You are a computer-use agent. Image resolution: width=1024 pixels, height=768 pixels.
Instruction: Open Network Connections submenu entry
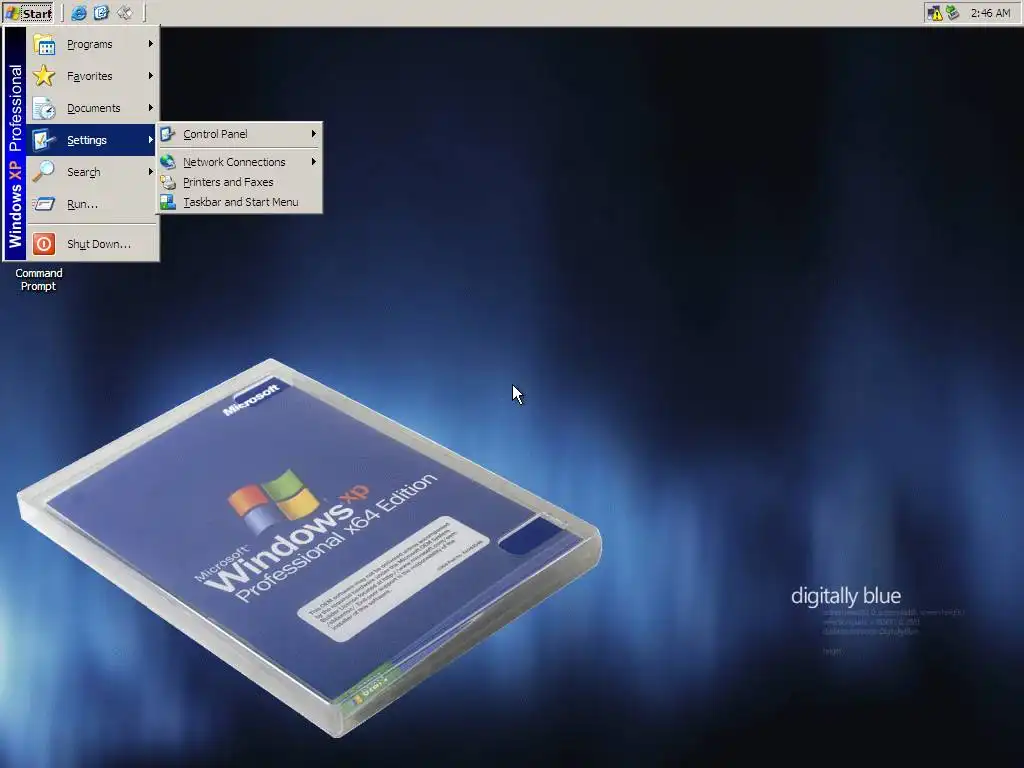(240, 162)
